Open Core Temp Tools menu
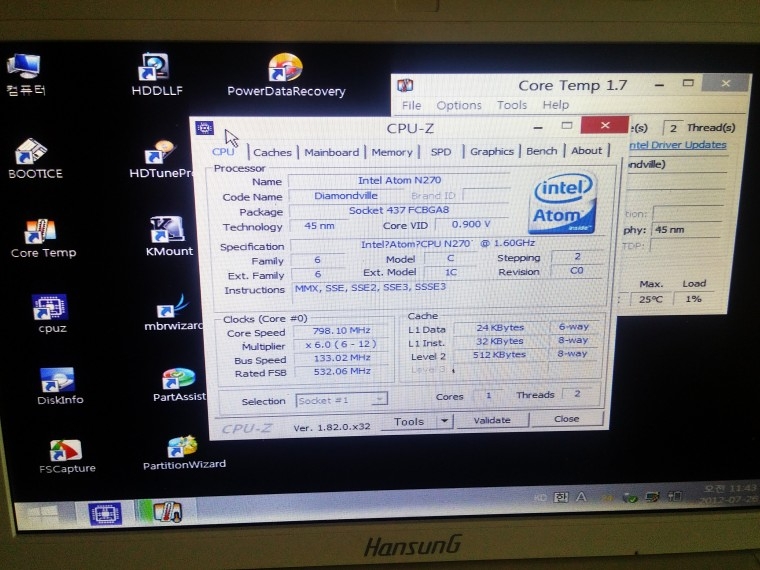This screenshot has width=760, height=570. coord(512,105)
